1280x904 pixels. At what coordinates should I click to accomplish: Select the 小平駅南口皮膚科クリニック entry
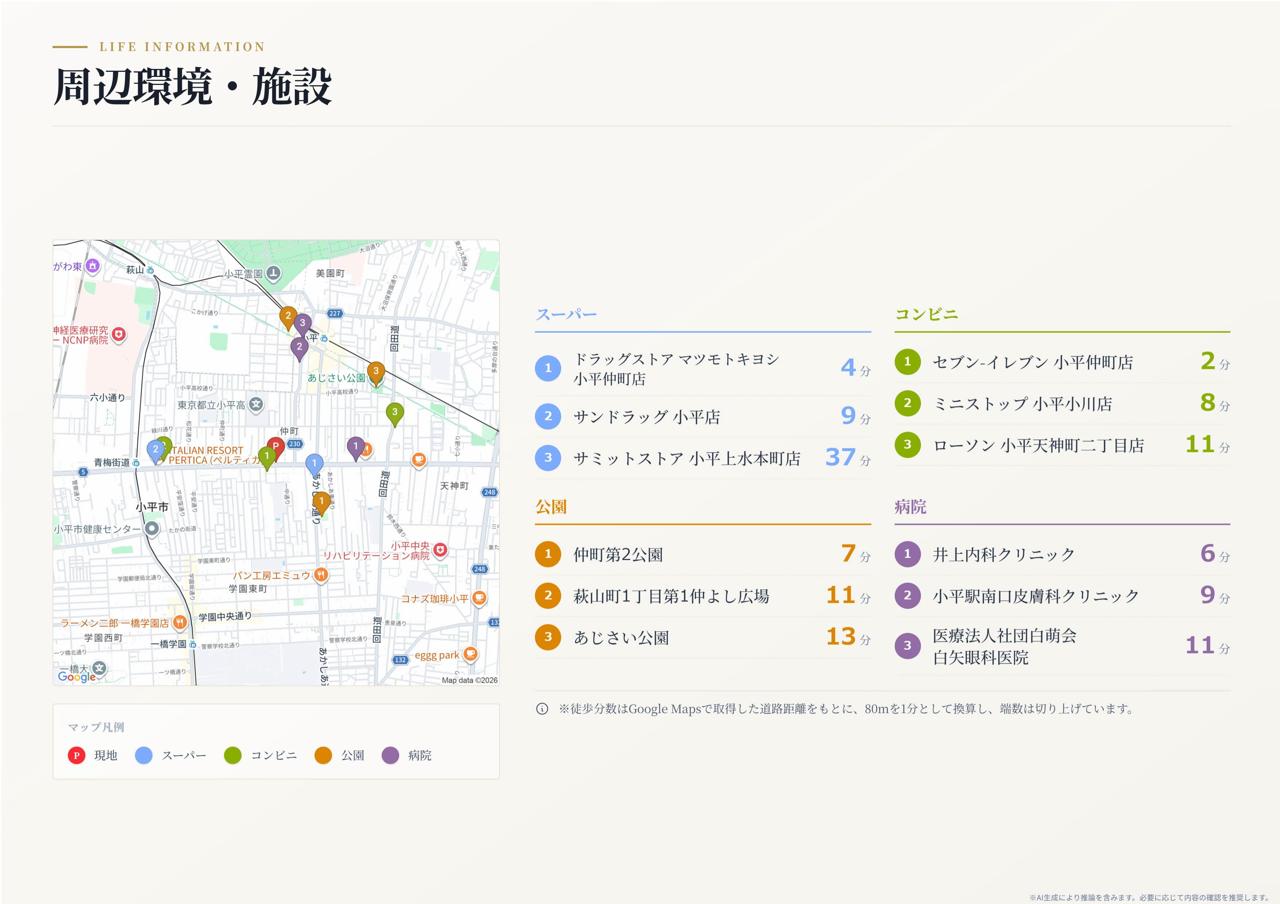1062,596
